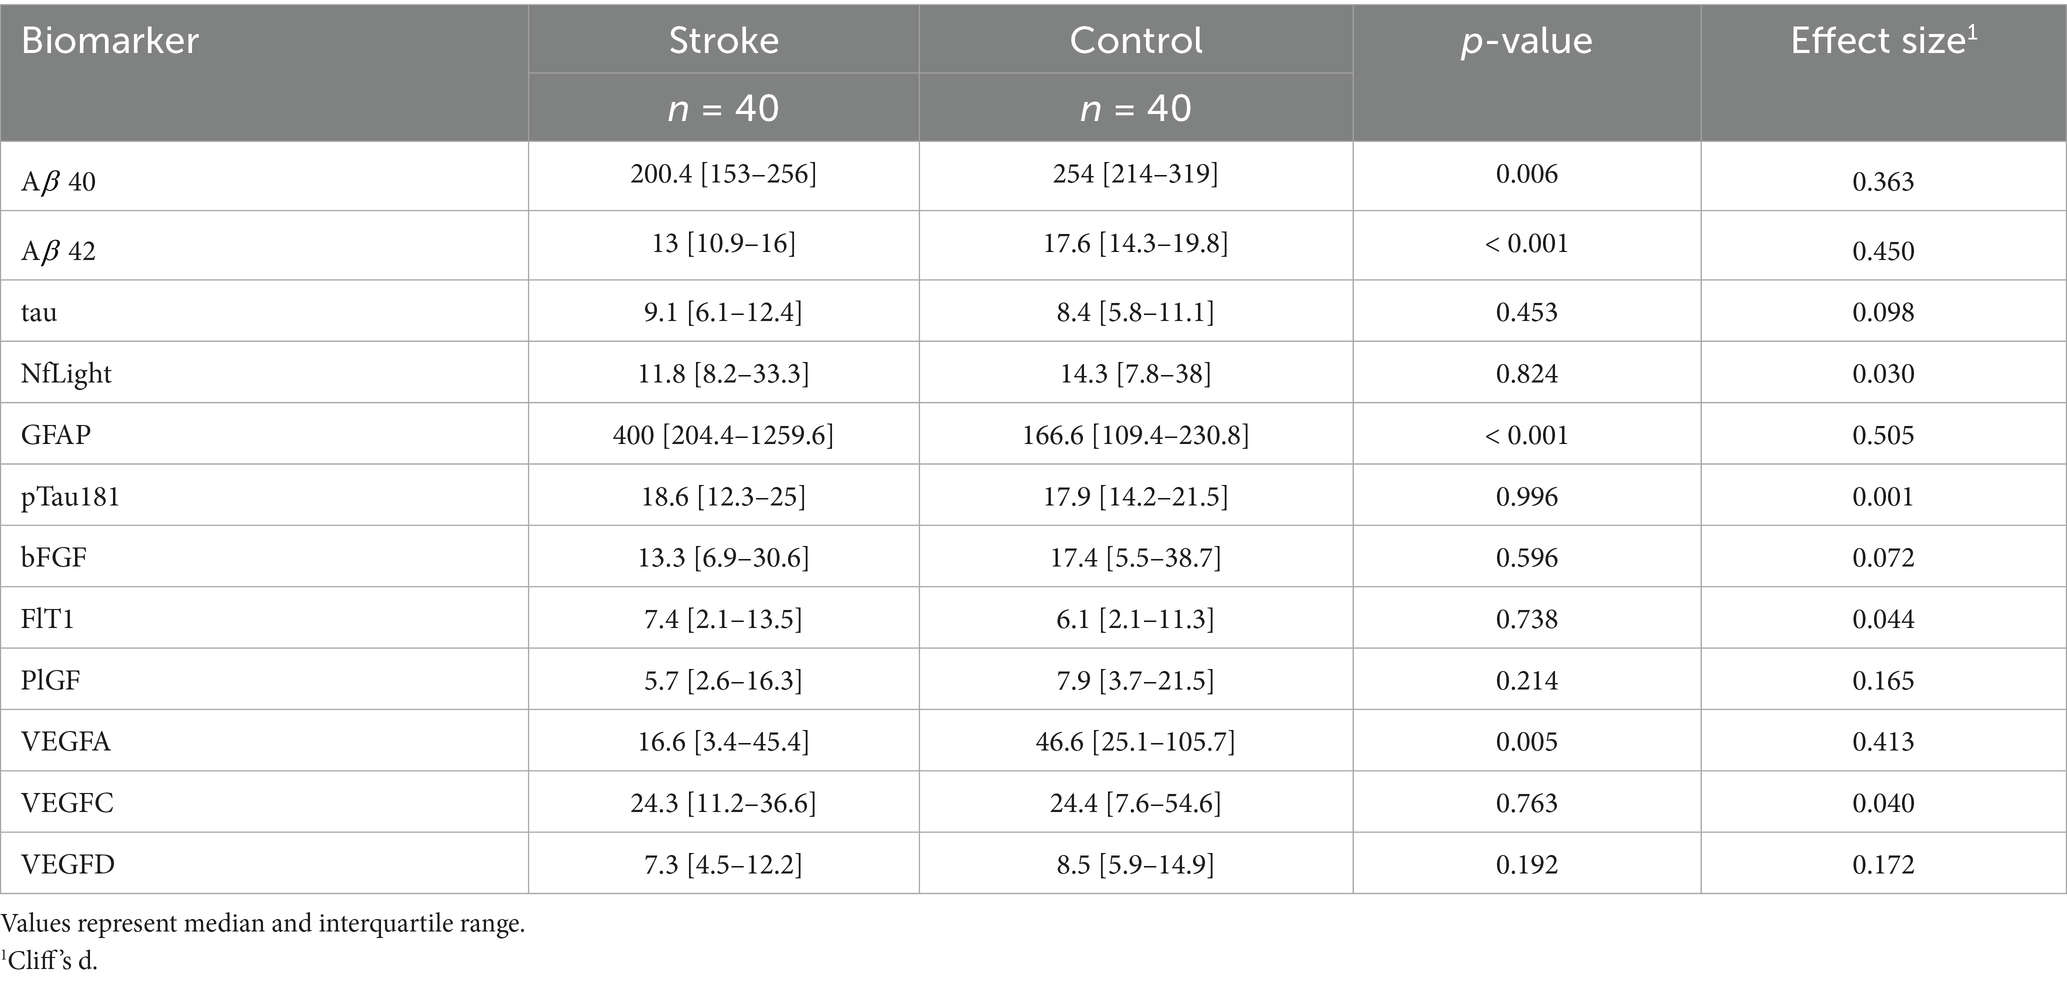This screenshot has height=983, width=2067.
Task: Click control value 46.6 [25.1–105.7]
Action: tap(1135, 742)
